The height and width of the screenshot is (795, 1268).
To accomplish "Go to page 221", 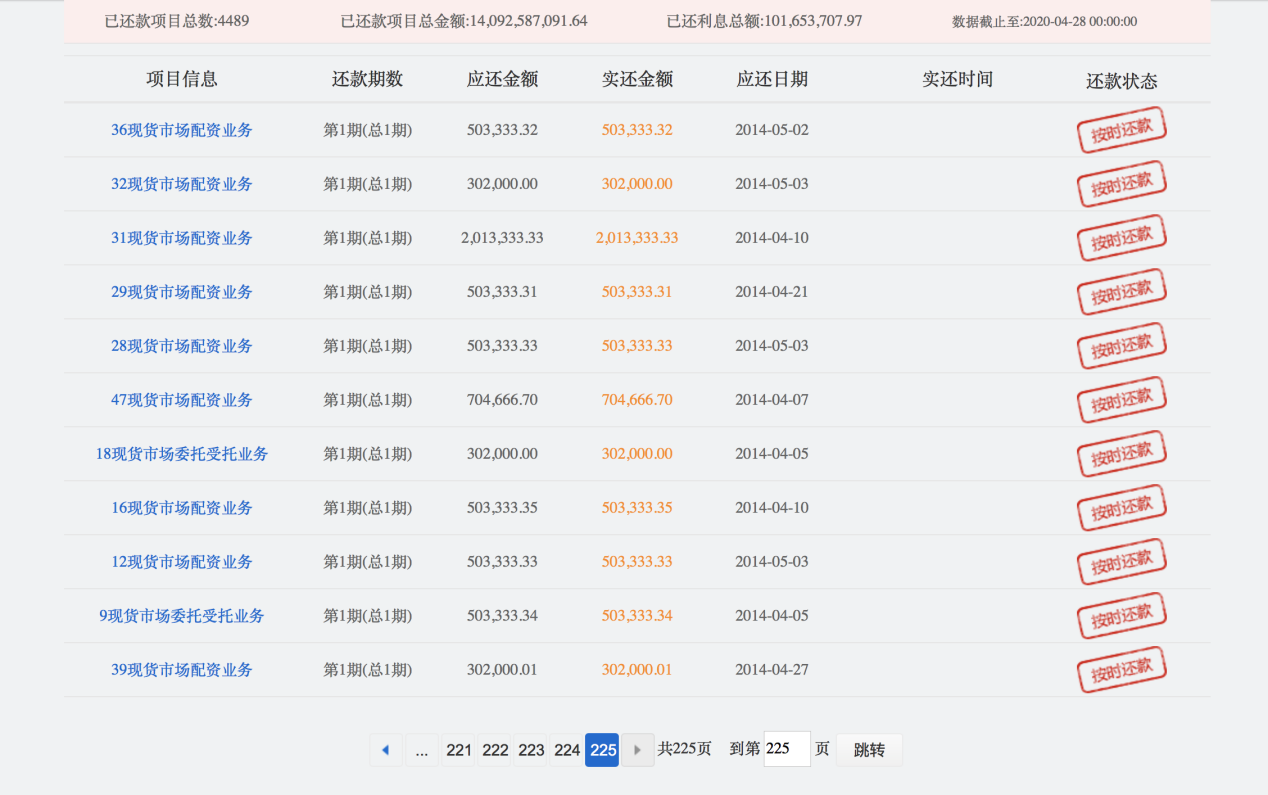I will pos(458,749).
